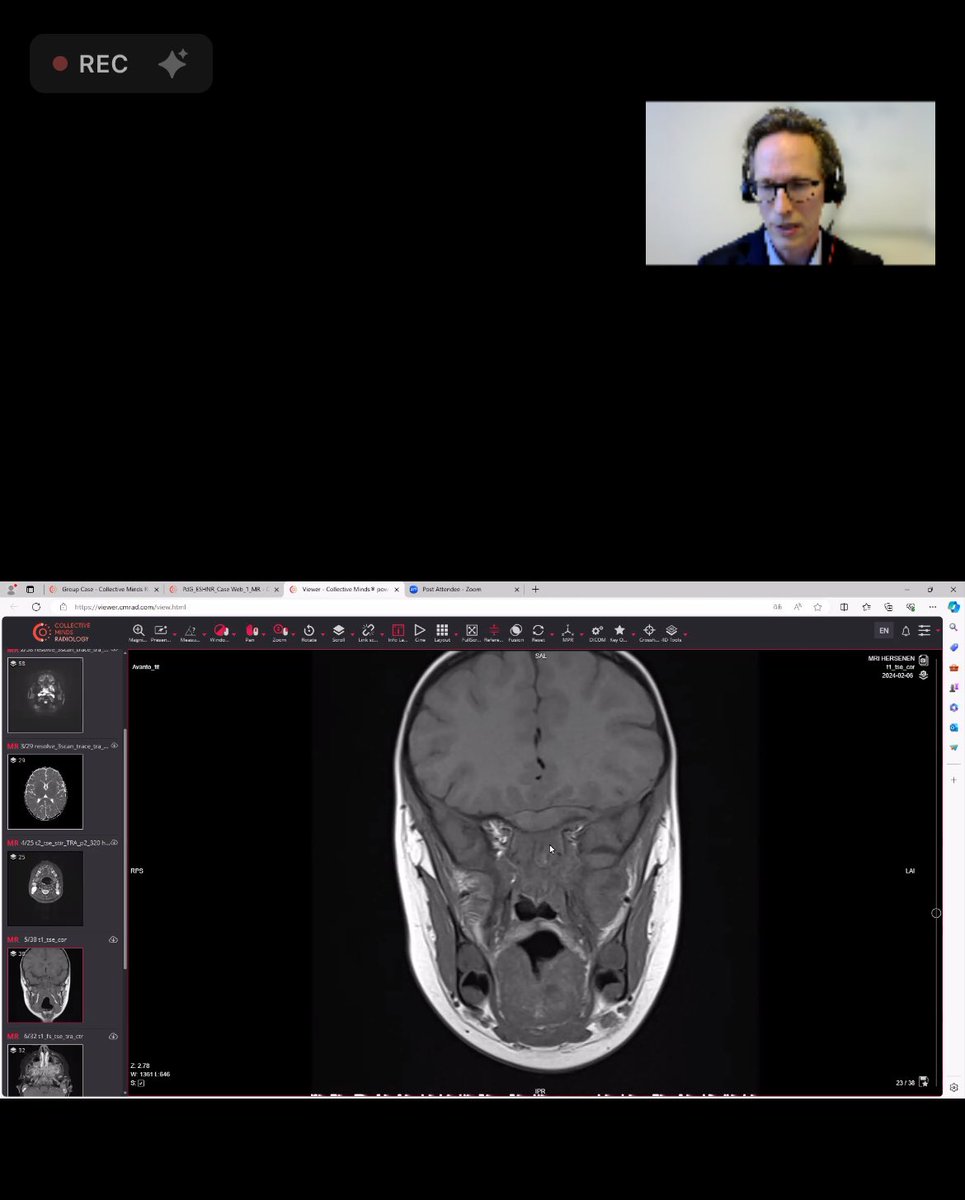Expand the Zoom tool dropdown arrow
965x1200 pixels.
click(x=294, y=634)
